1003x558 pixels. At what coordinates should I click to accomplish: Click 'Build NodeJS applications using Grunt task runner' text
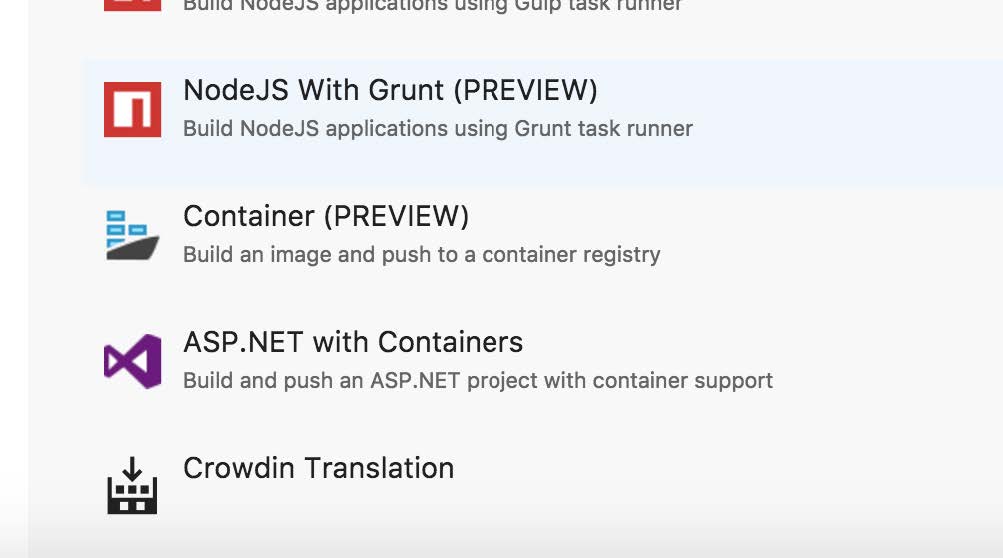[438, 129]
